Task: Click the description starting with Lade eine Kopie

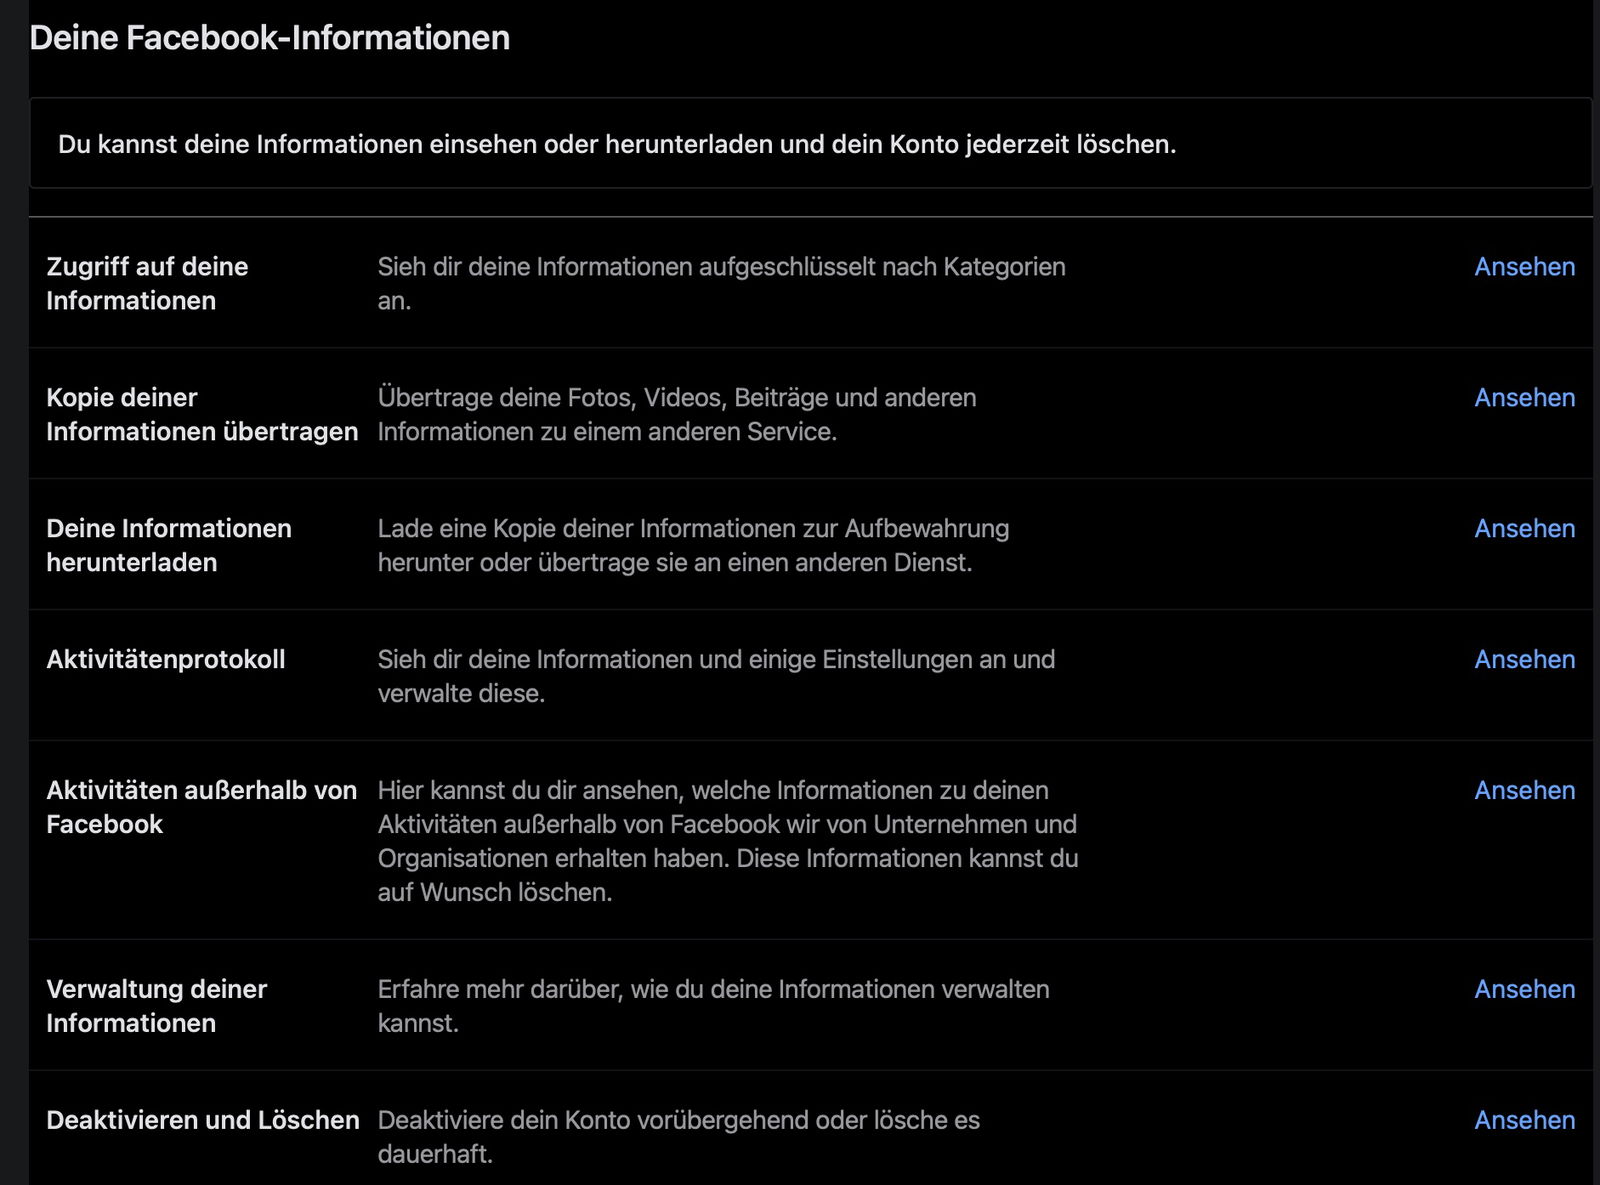Action: click(693, 546)
